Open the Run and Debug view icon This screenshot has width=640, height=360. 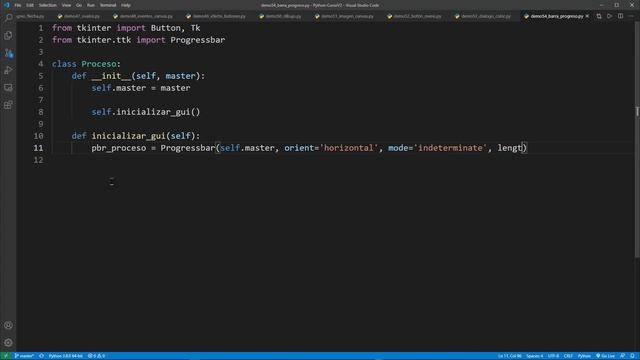pos(8,70)
